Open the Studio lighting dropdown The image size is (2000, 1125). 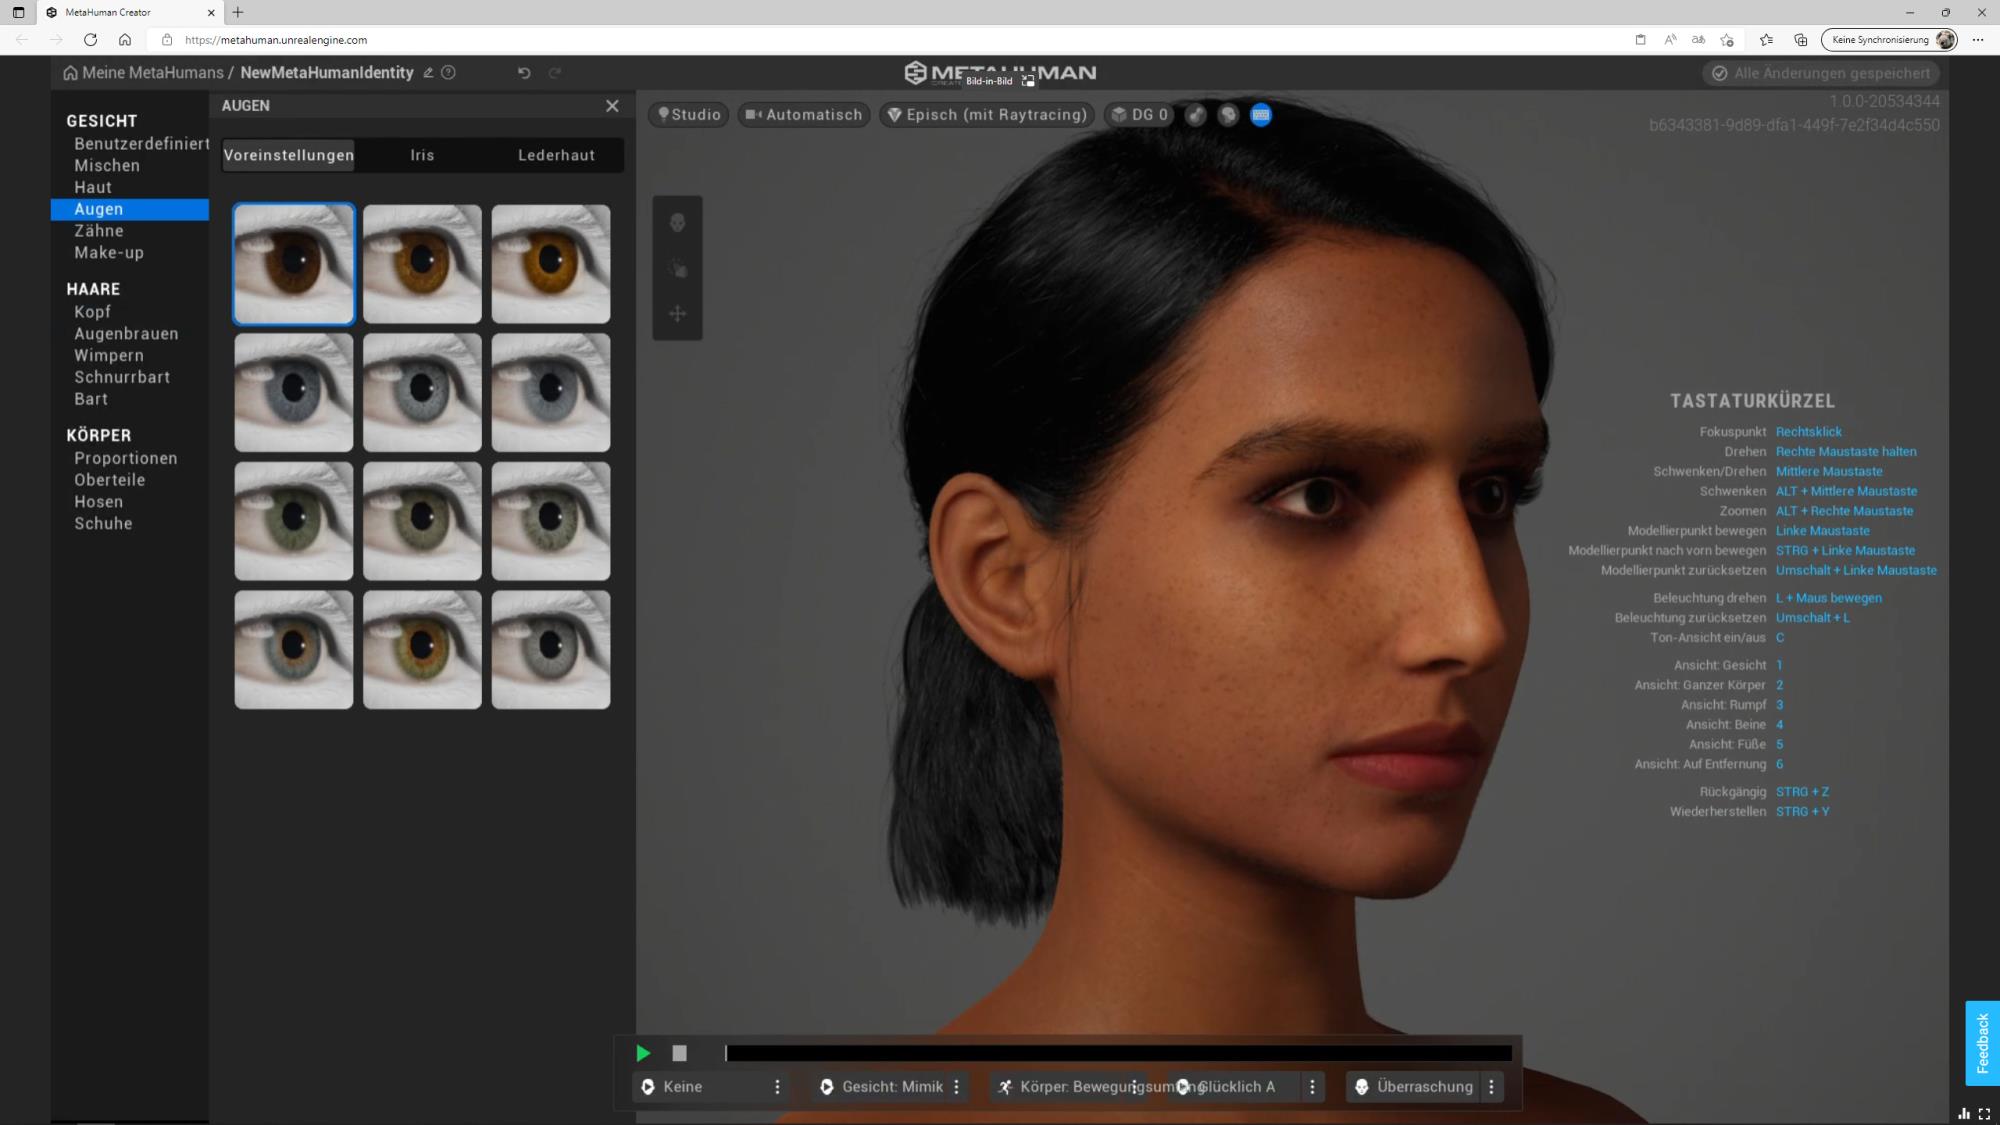689,115
